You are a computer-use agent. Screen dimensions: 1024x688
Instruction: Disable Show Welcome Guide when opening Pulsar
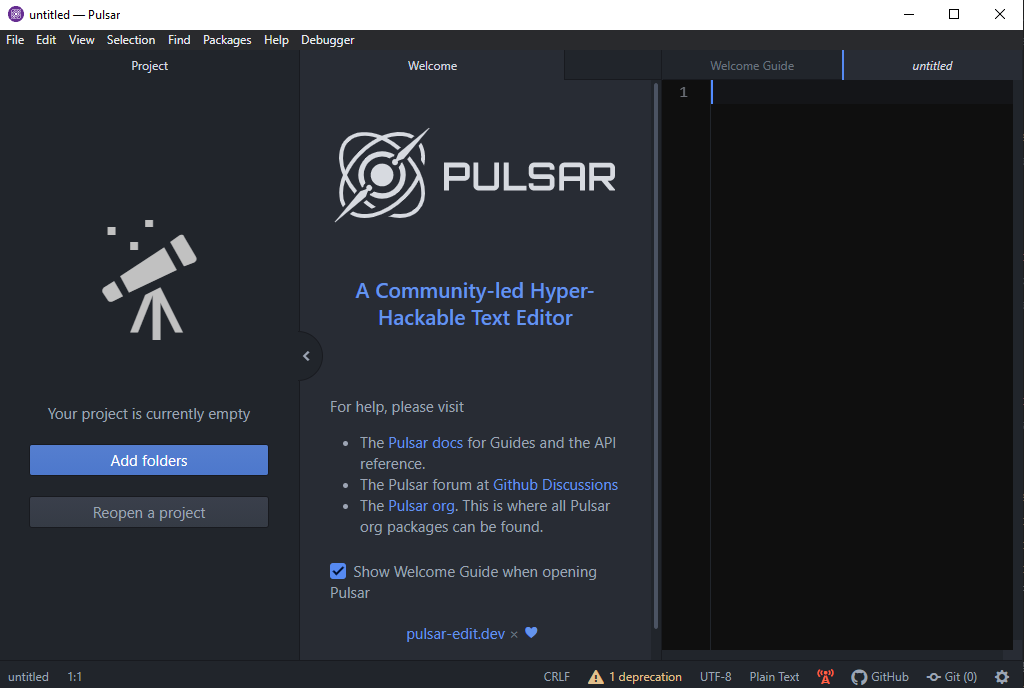tap(338, 571)
